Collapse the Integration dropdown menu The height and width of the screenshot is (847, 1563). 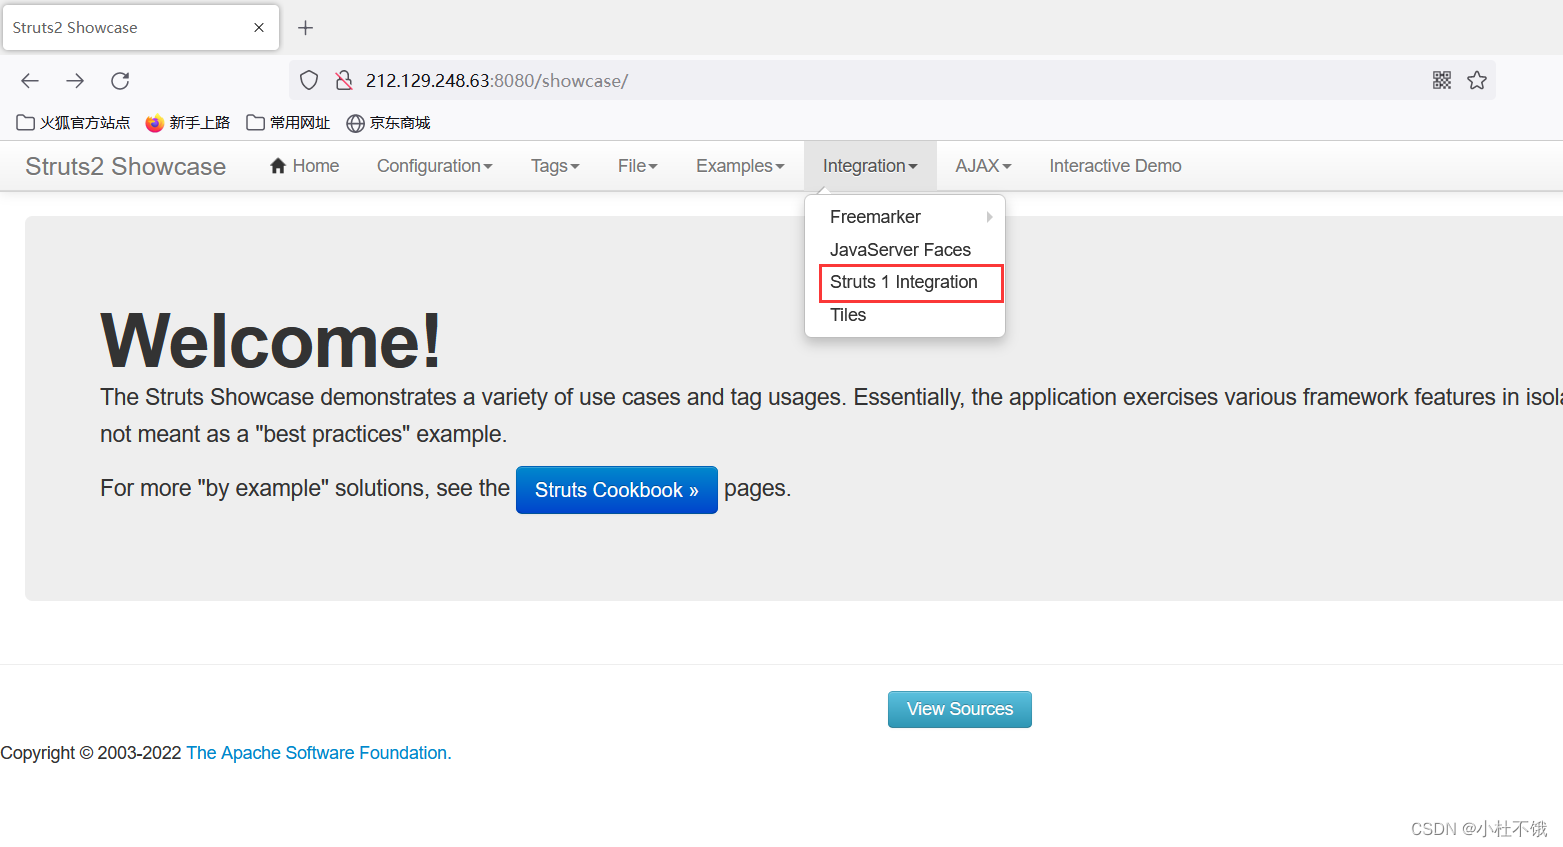(870, 166)
